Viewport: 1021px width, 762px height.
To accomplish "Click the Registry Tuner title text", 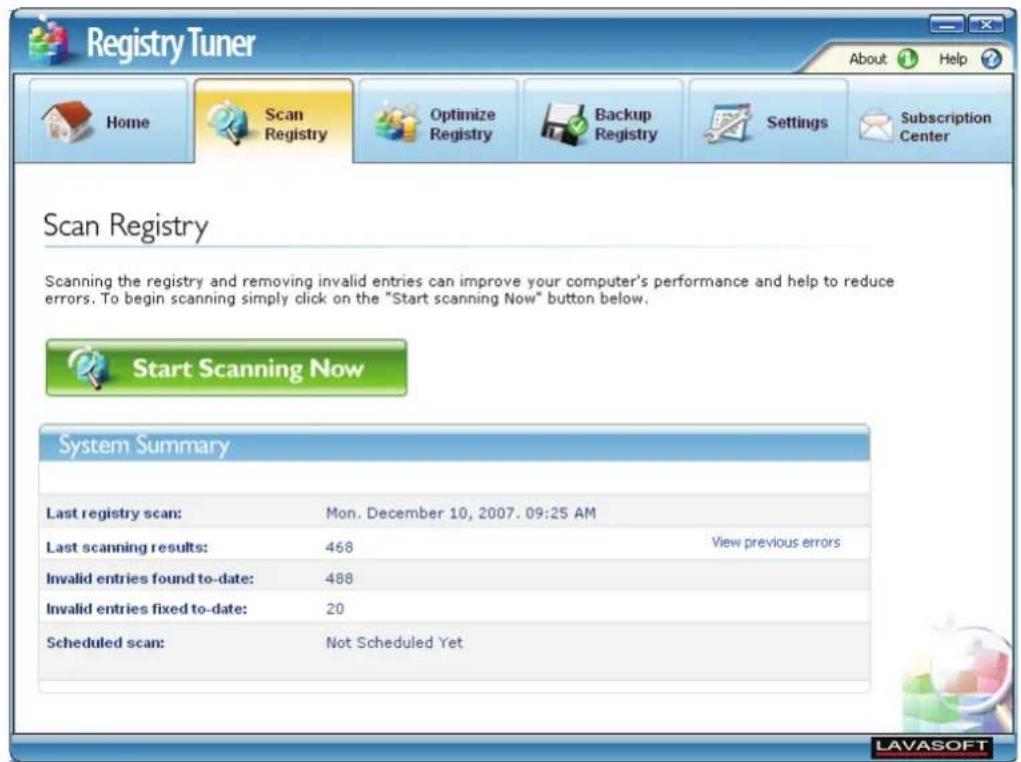I will (x=171, y=43).
